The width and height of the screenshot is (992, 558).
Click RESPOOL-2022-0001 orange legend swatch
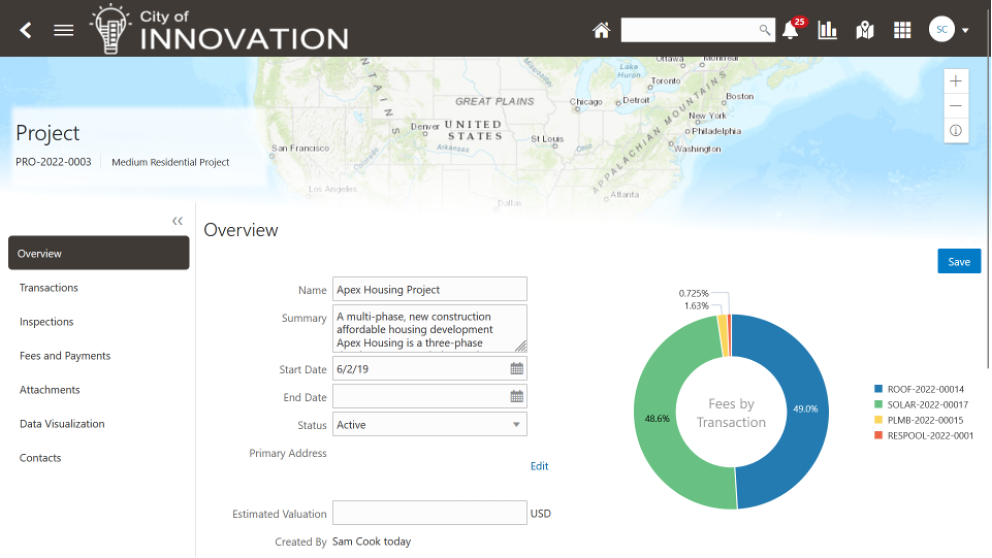click(x=878, y=435)
